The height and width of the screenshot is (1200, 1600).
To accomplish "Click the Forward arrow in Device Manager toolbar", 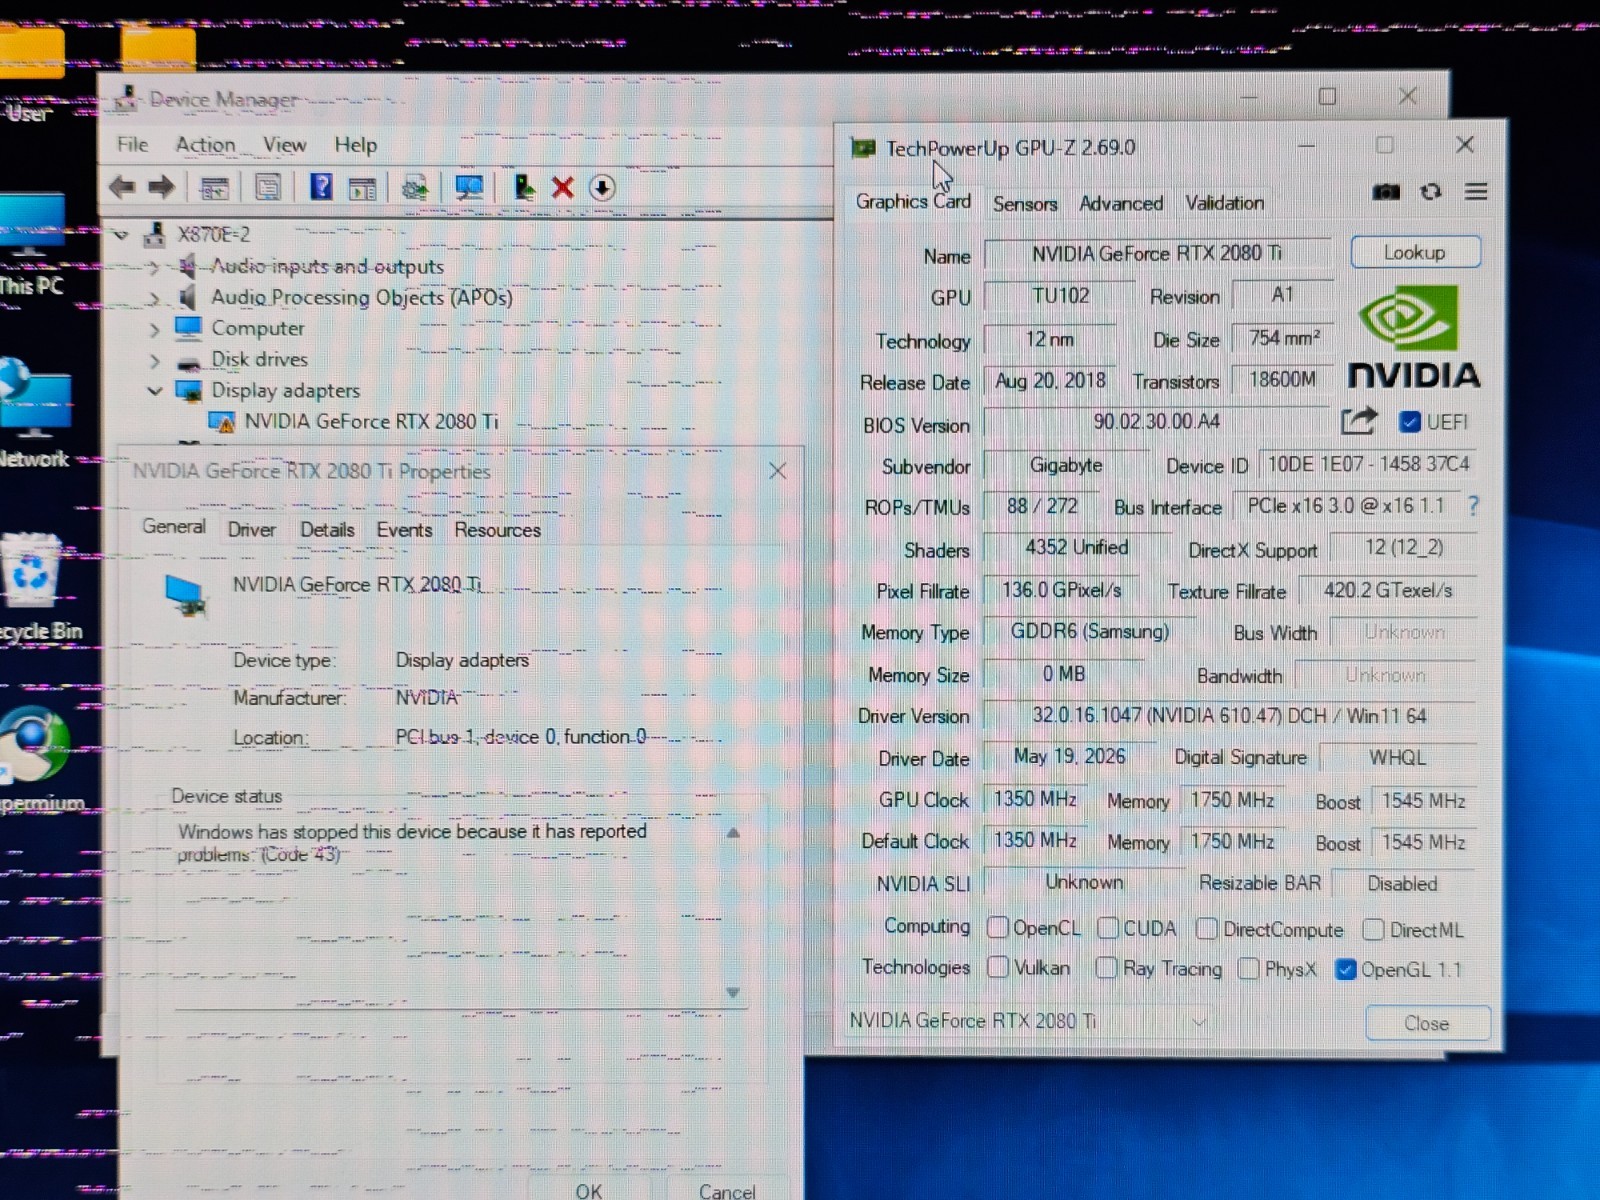I will point(161,187).
